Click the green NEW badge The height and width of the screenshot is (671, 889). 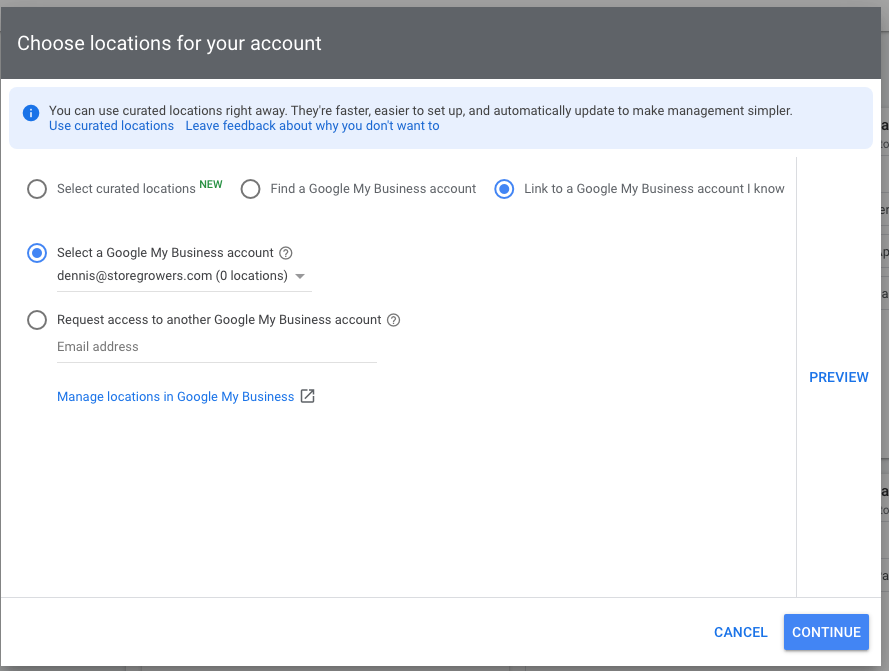tap(211, 184)
